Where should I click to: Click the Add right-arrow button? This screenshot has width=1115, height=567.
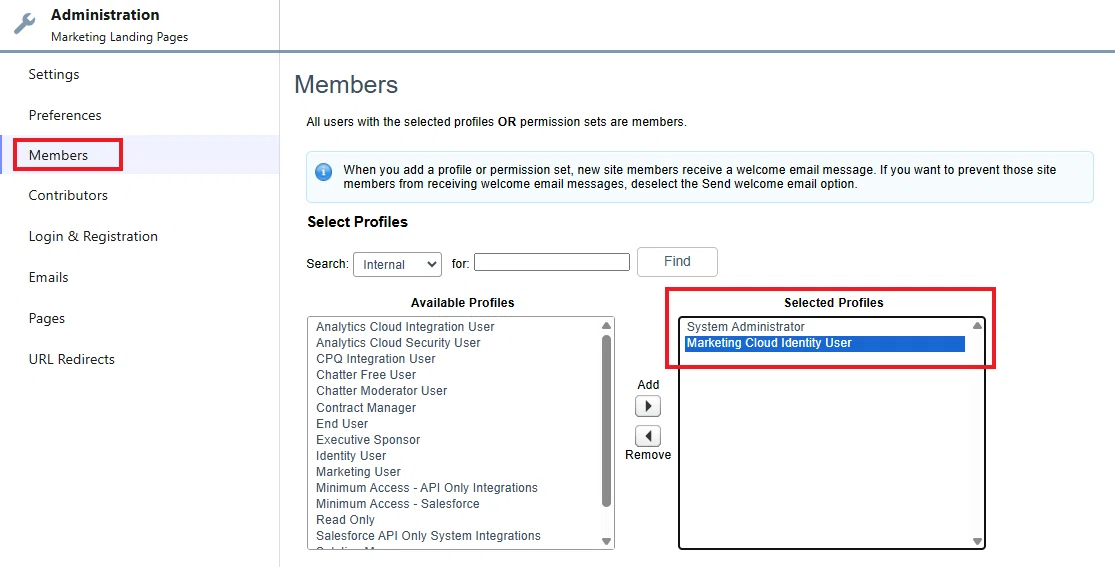(648, 406)
